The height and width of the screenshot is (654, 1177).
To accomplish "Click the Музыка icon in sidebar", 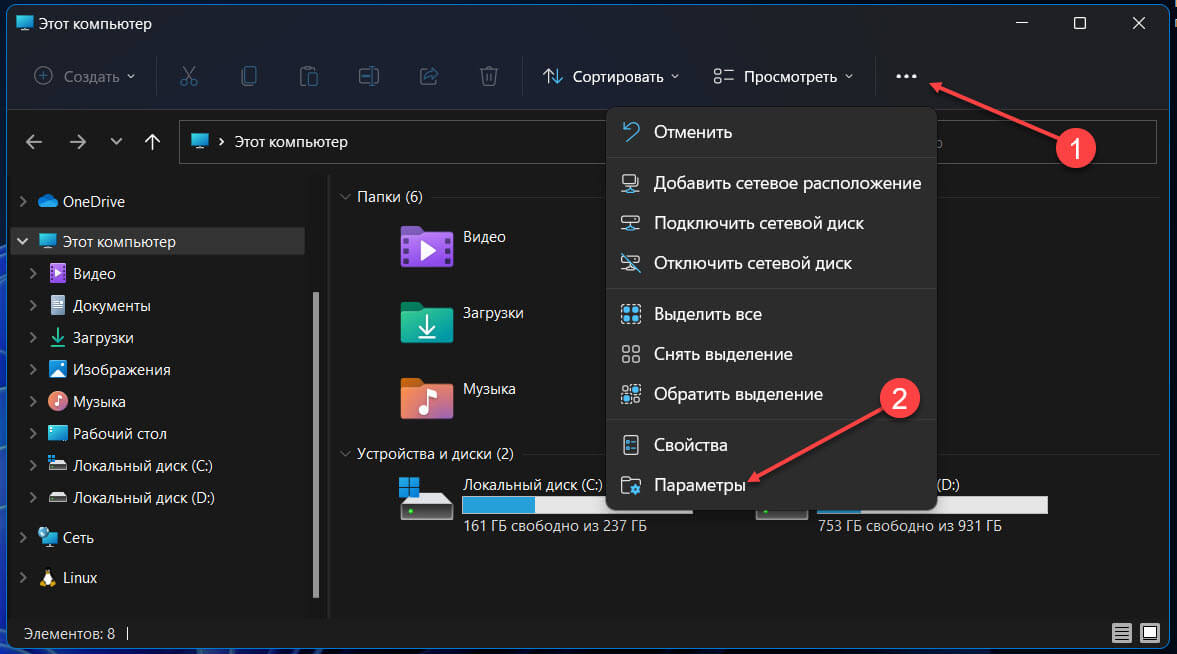I will coord(58,401).
